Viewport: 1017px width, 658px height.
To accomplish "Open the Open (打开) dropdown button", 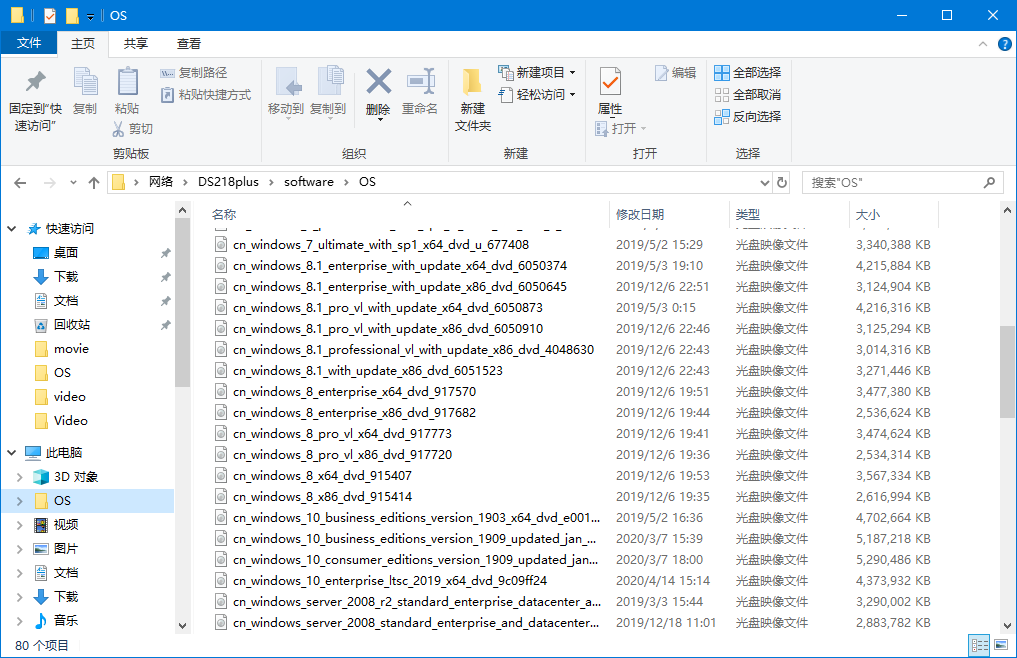I will tap(621, 128).
